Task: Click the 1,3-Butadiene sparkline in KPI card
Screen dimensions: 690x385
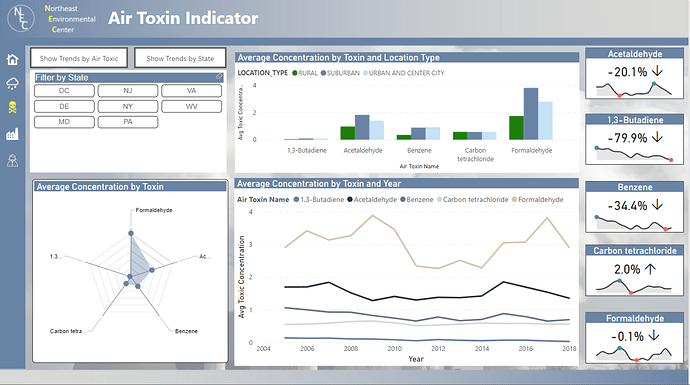Action: (x=634, y=154)
